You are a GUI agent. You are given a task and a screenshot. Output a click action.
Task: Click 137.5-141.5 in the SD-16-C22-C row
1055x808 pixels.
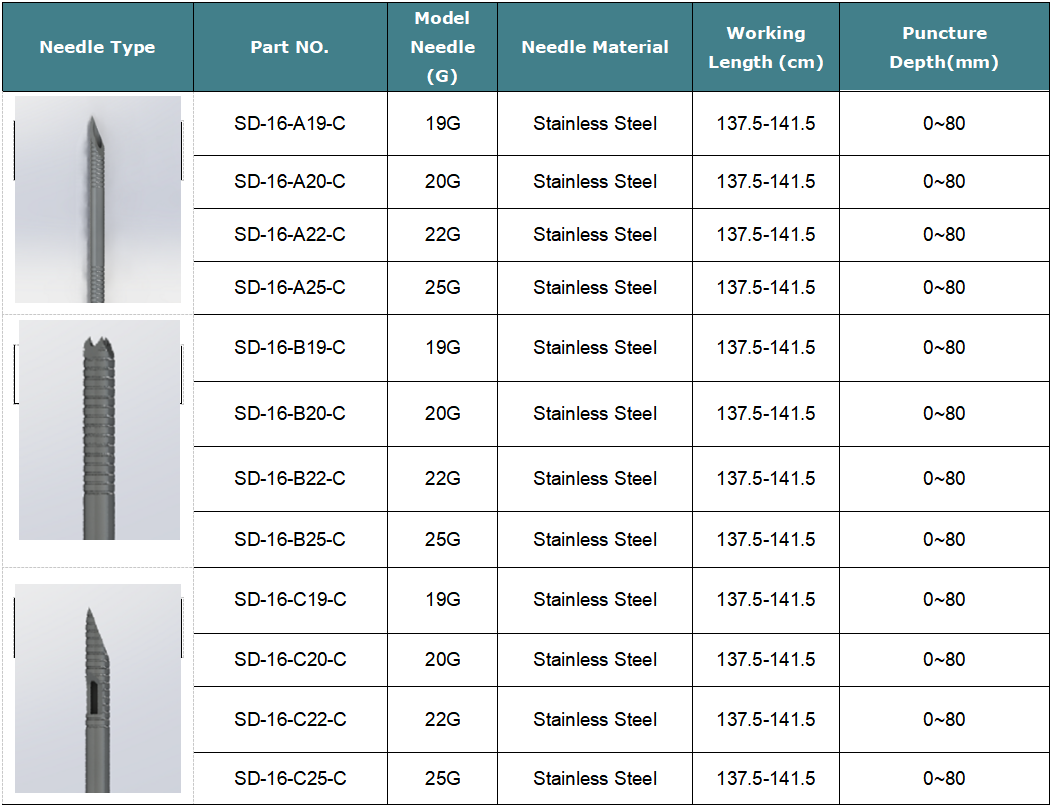click(766, 720)
